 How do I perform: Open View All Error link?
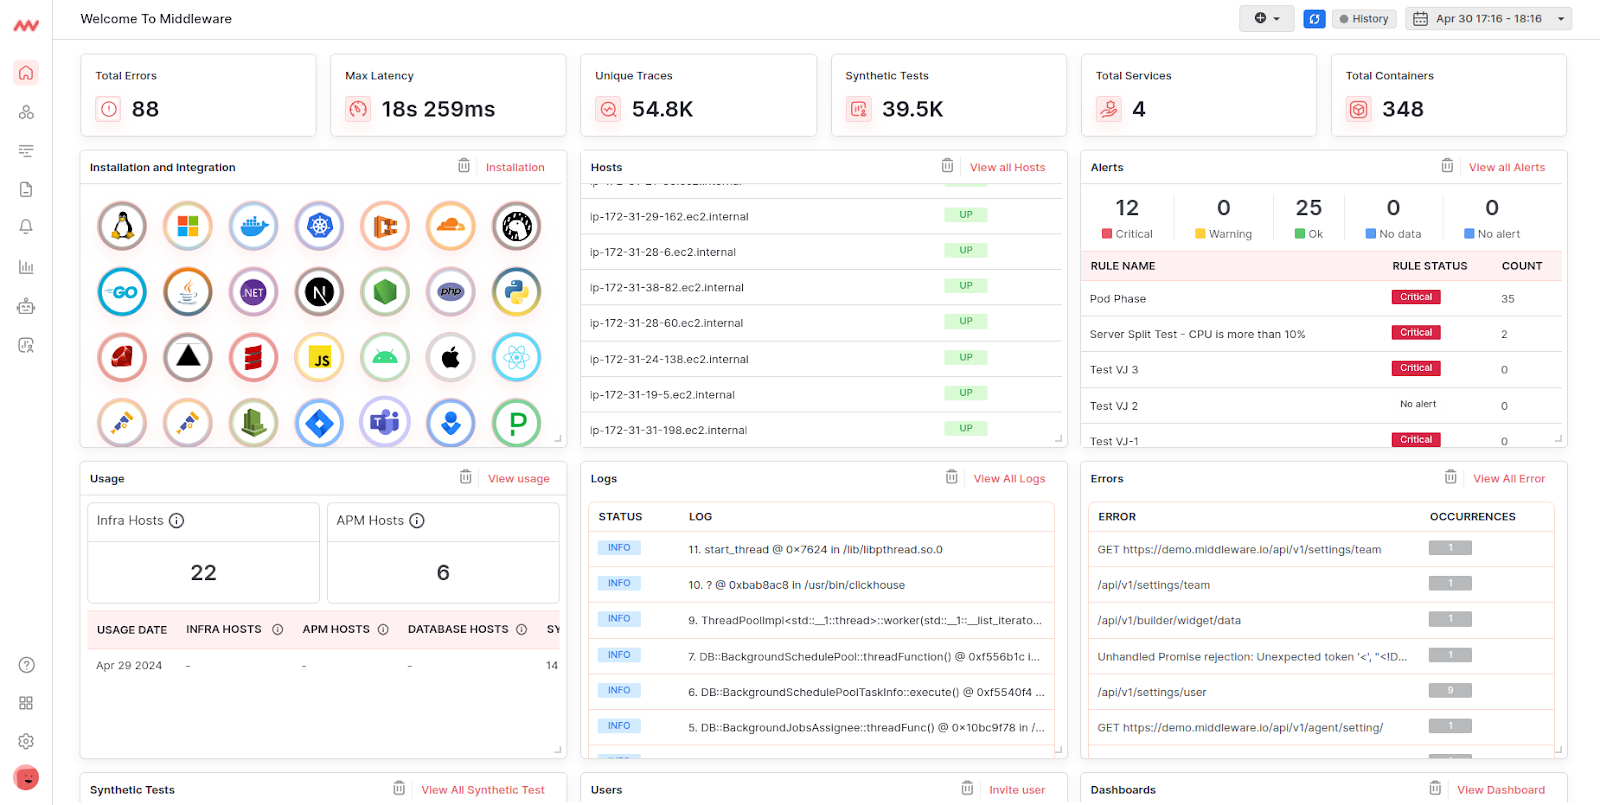(1509, 479)
